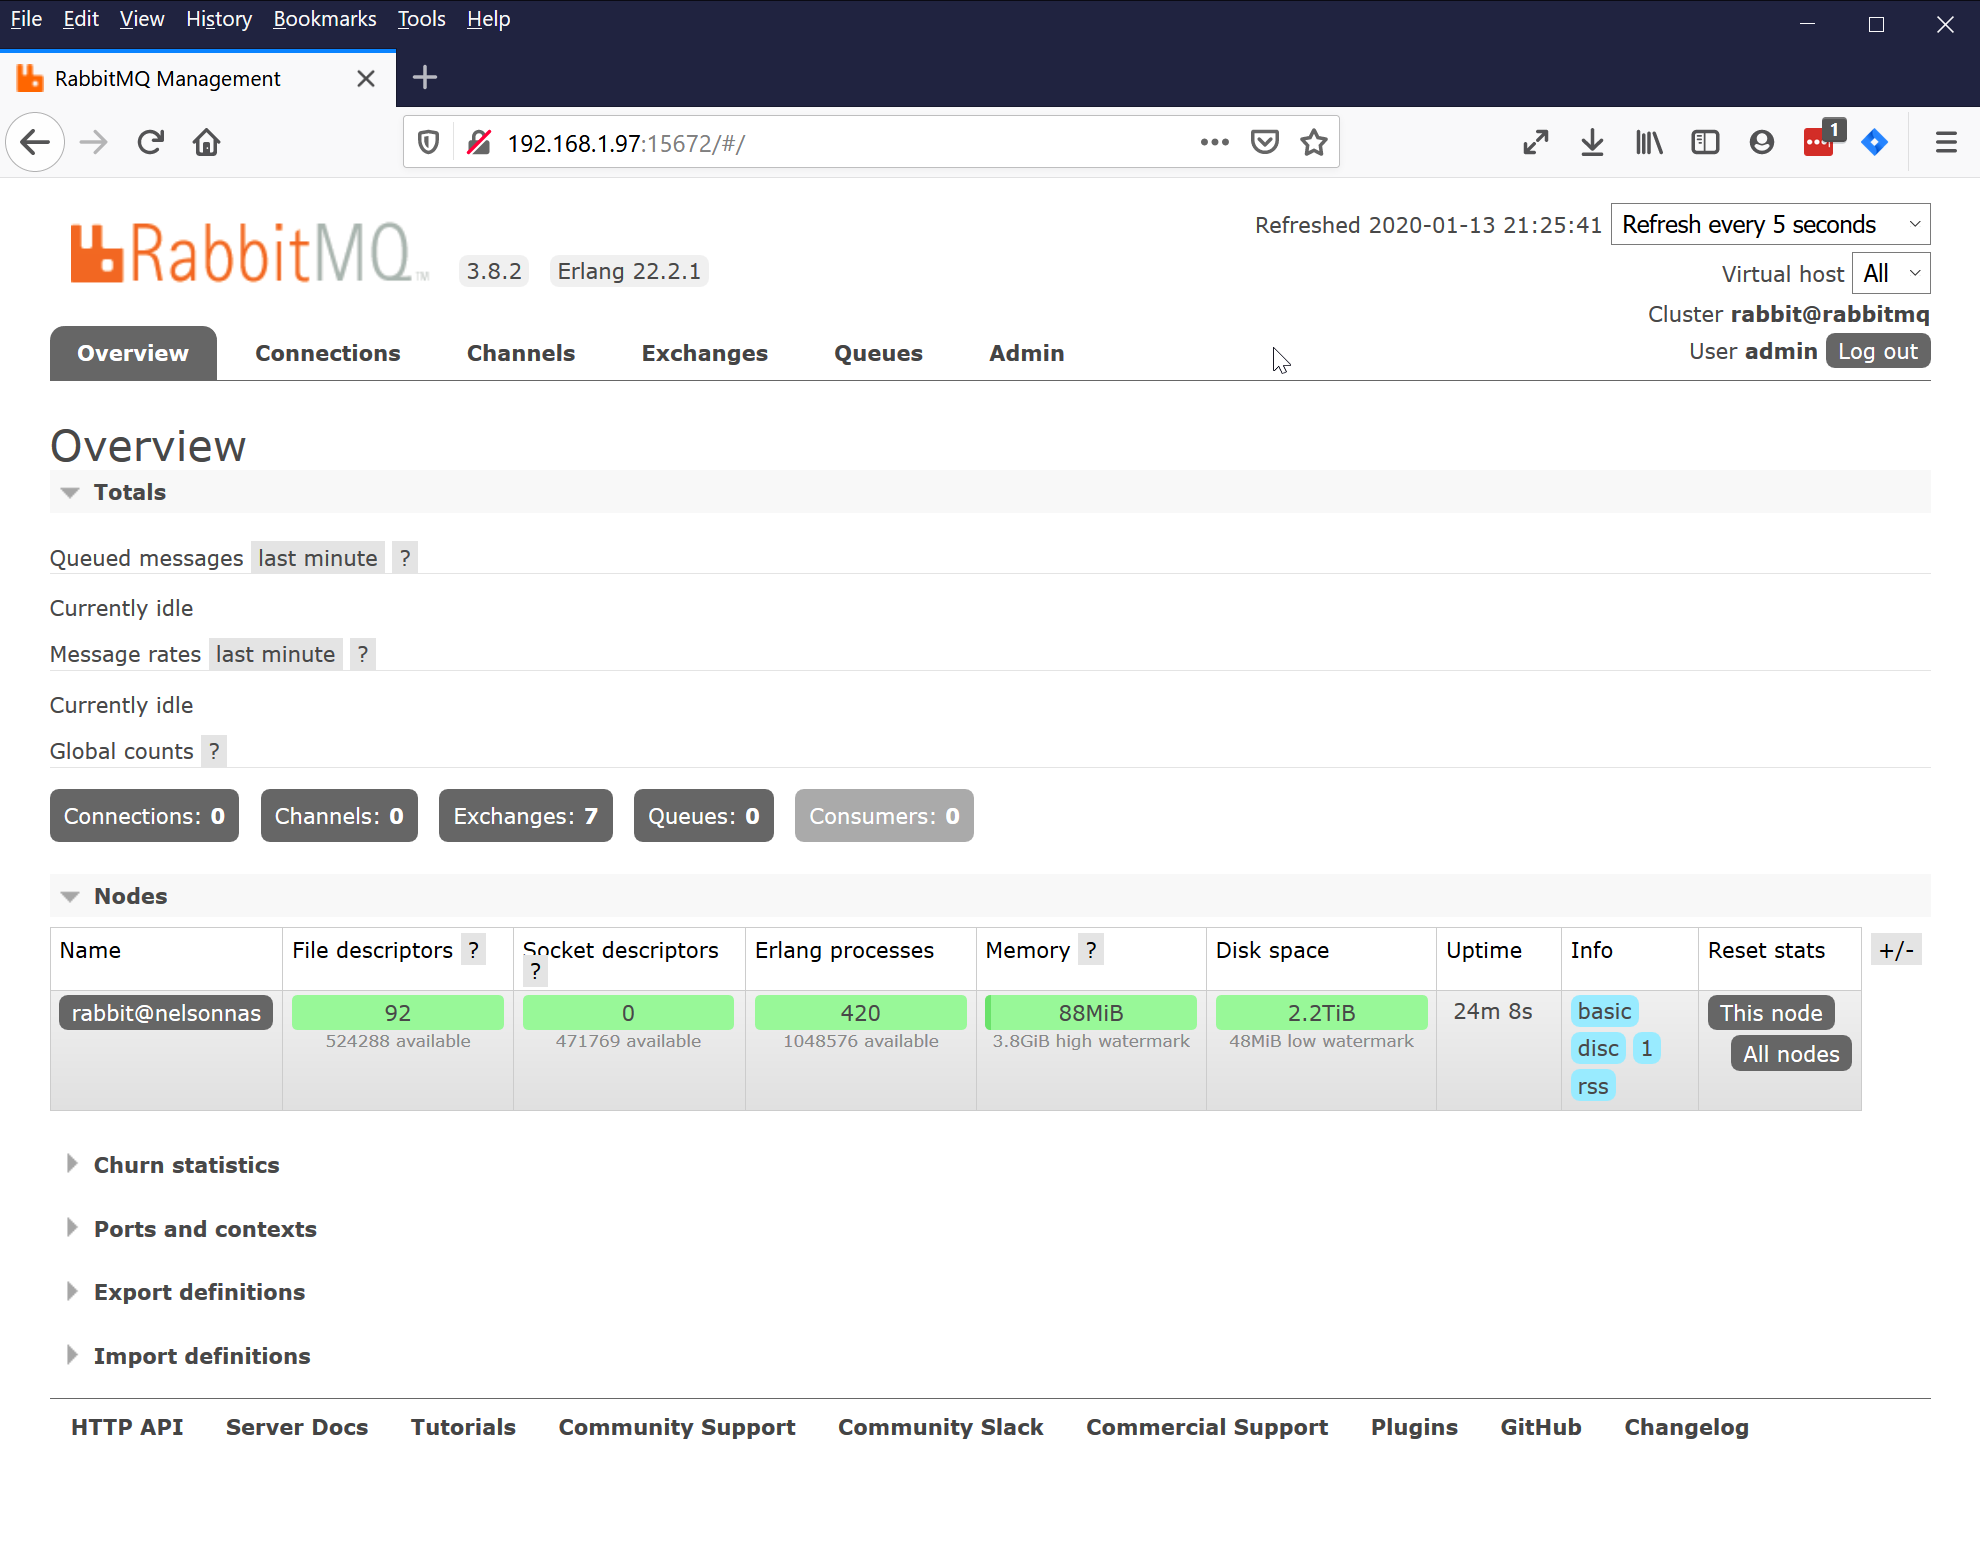Open the hamburger application menu
Screen dimensions: 1980x1544
(x=1945, y=143)
